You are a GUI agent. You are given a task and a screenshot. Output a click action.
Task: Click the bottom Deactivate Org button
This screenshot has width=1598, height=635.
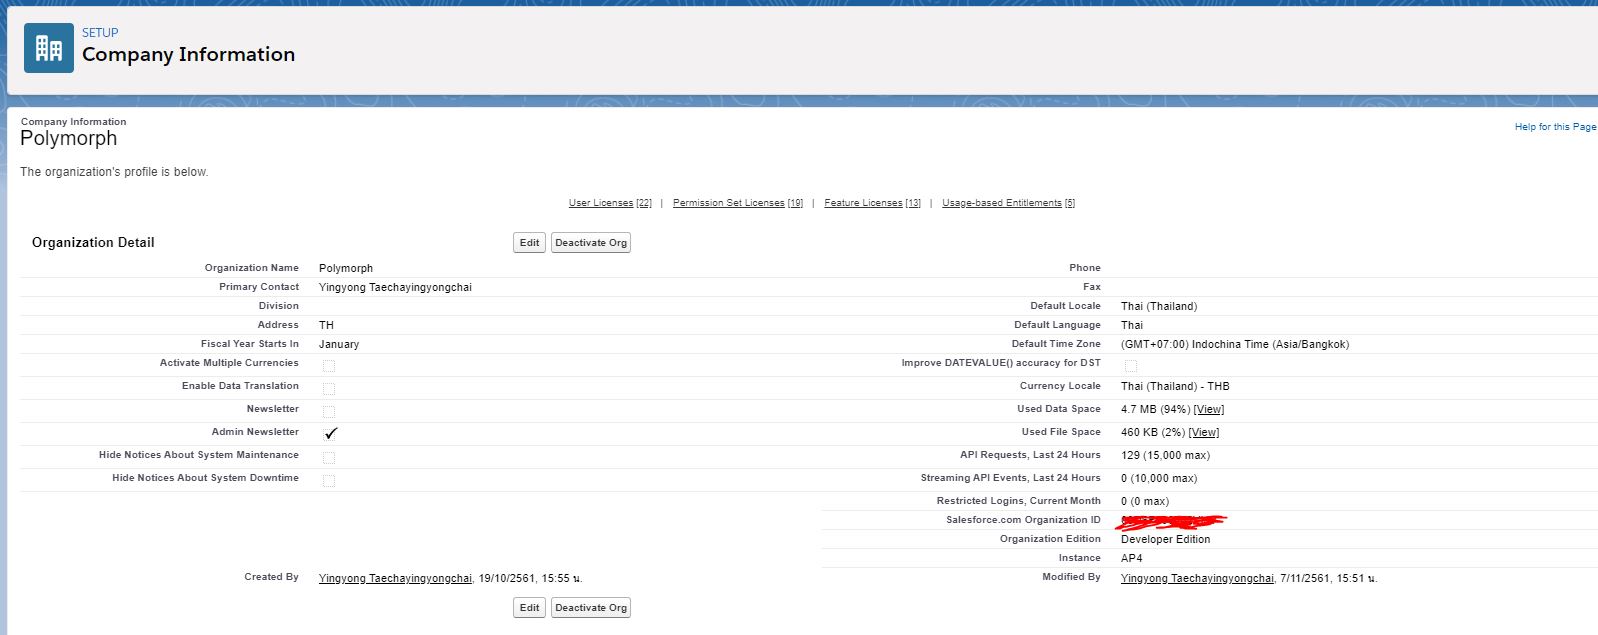pyautogui.click(x=591, y=608)
